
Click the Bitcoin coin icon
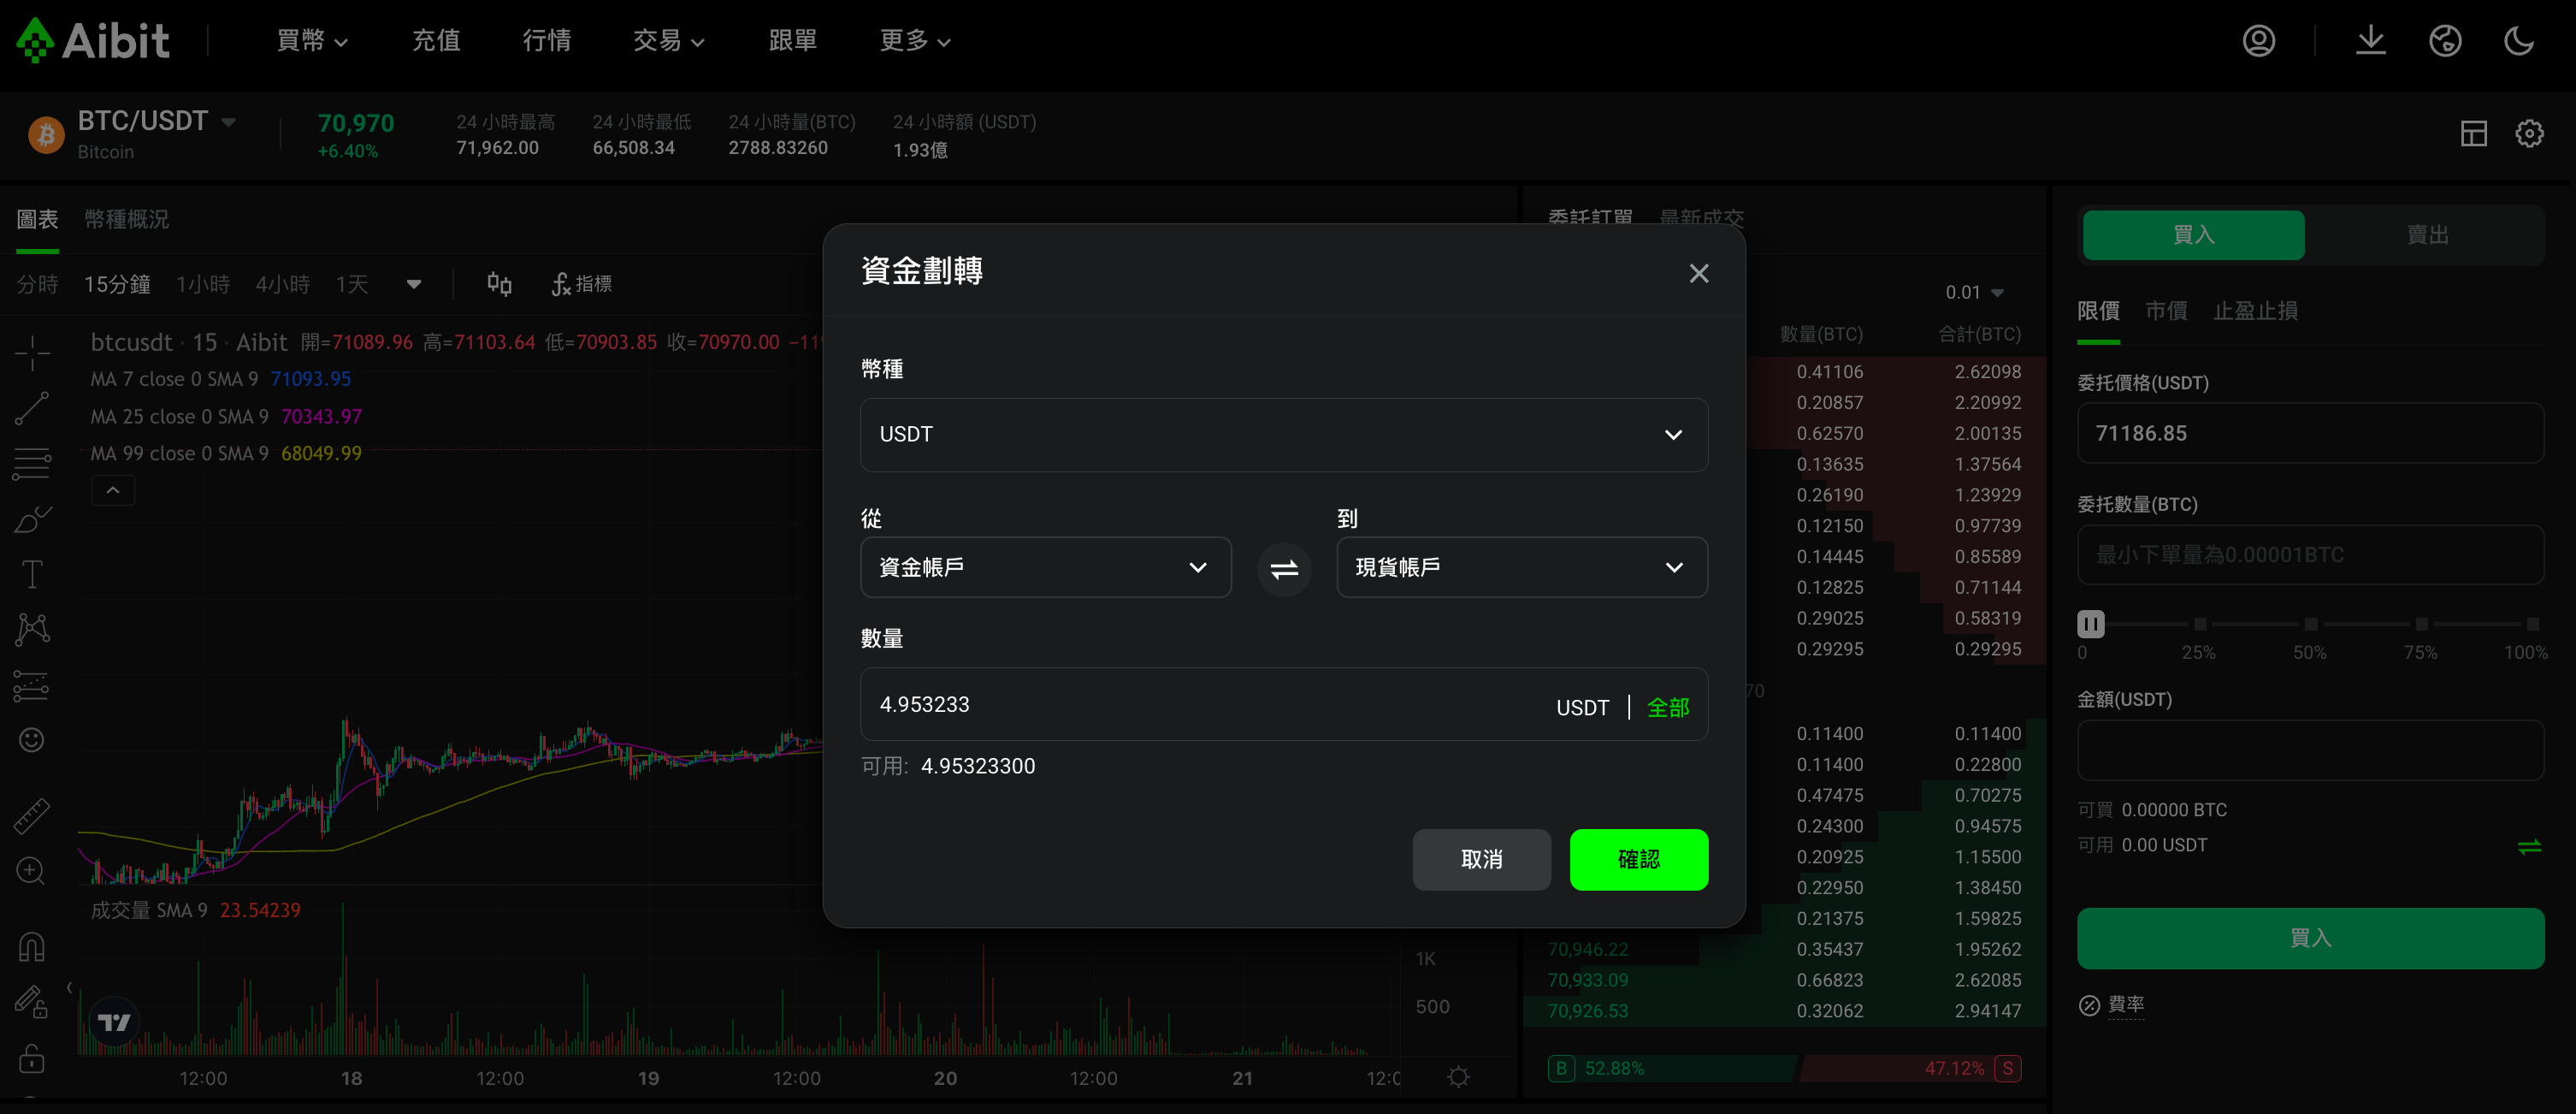46,135
